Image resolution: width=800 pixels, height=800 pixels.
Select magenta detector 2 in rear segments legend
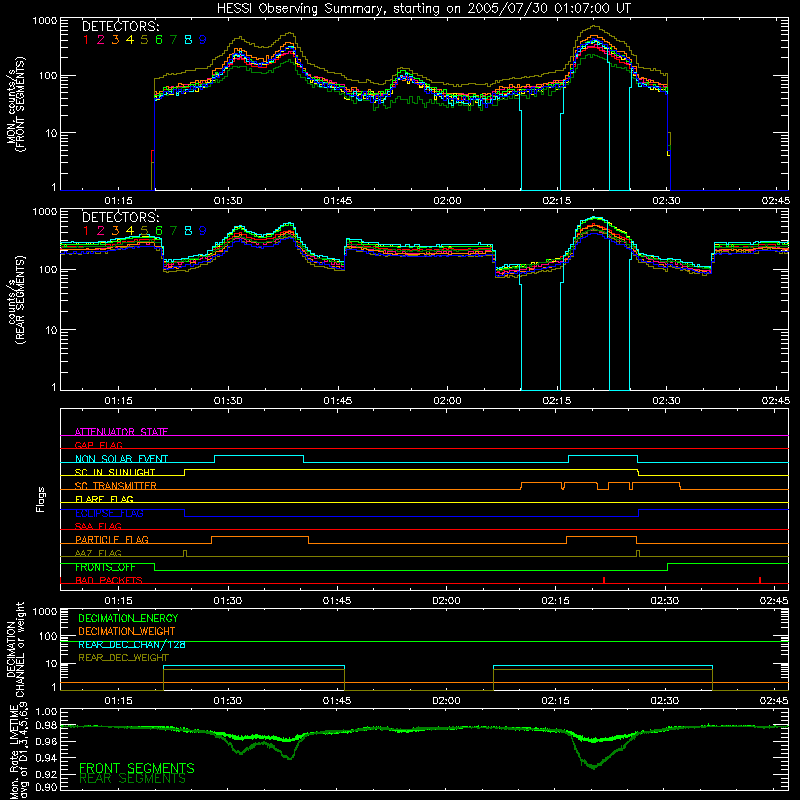(x=101, y=231)
